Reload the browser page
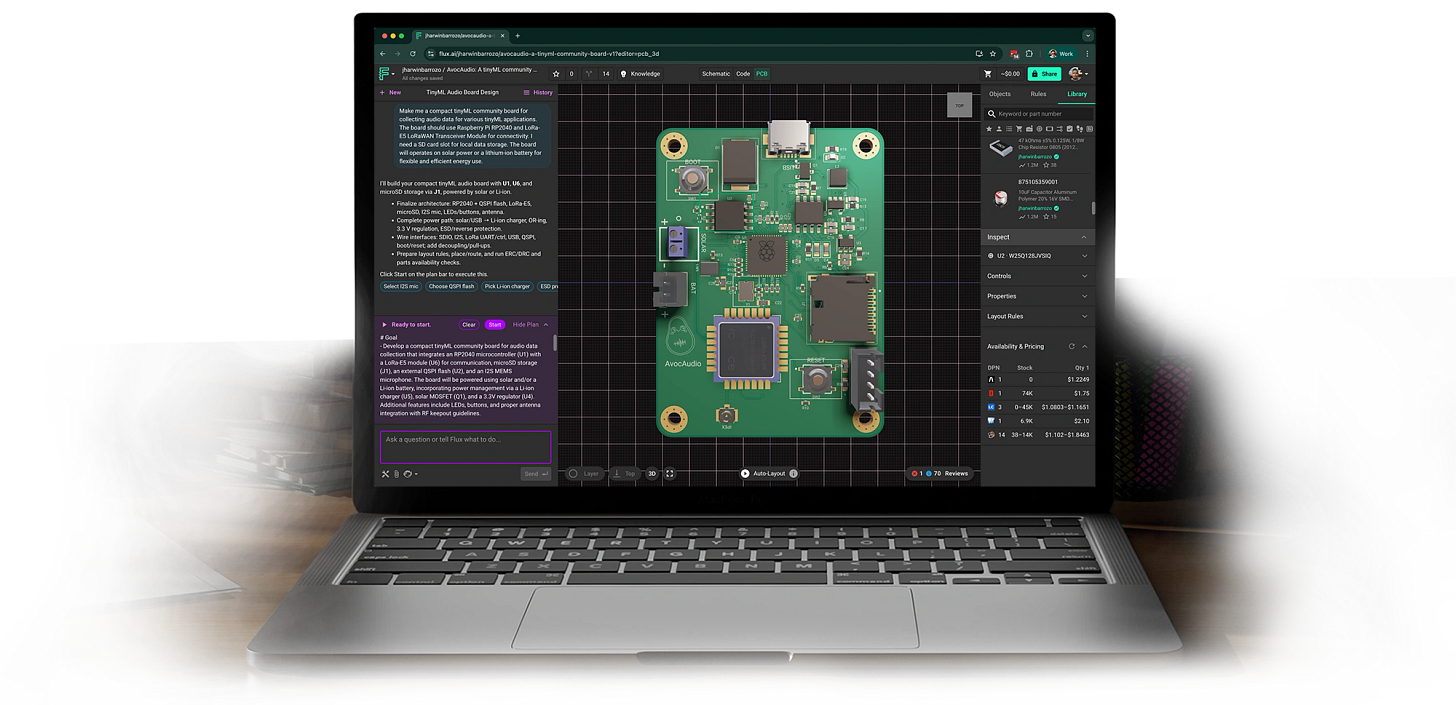The image size is (1456, 705). pyautogui.click(x=412, y=53)
